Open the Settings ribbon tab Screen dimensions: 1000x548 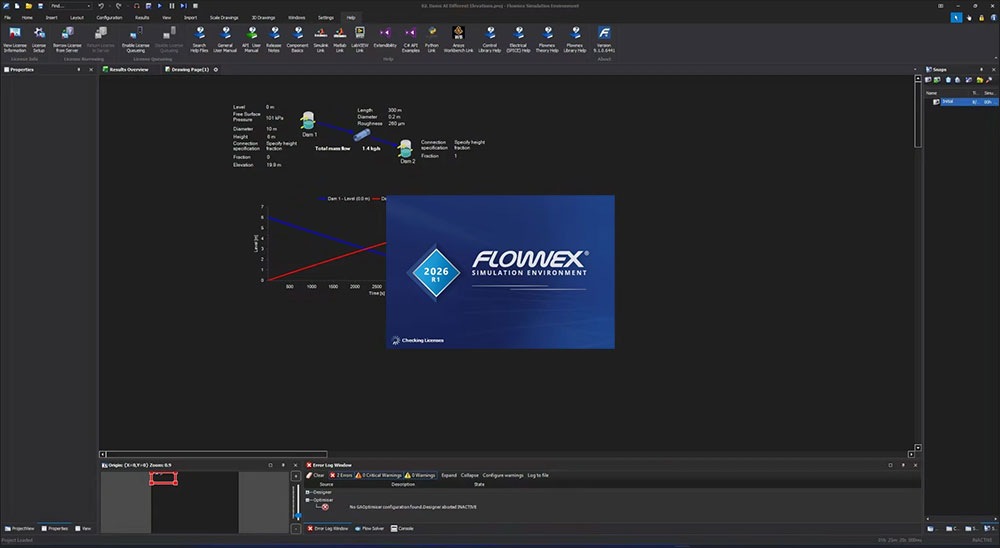[326, 18]
